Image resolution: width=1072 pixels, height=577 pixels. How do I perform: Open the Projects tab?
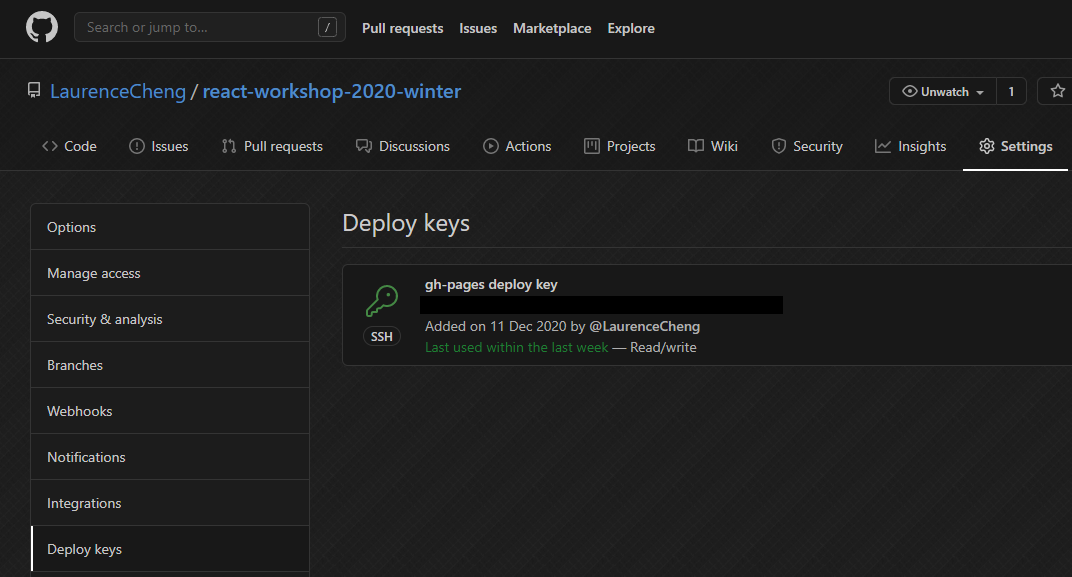(619, 146)
